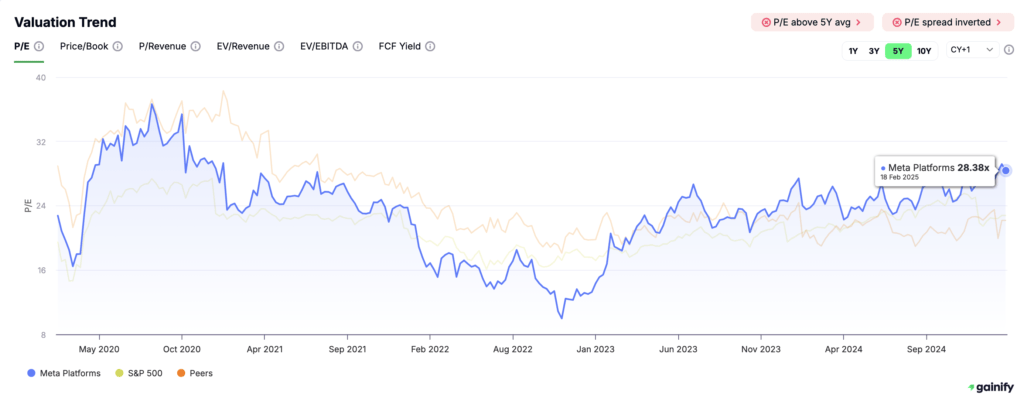Click the Nov 2023 x-axis label
The height and width of the screenshot is (401, 1024).
tap(761, 349)
